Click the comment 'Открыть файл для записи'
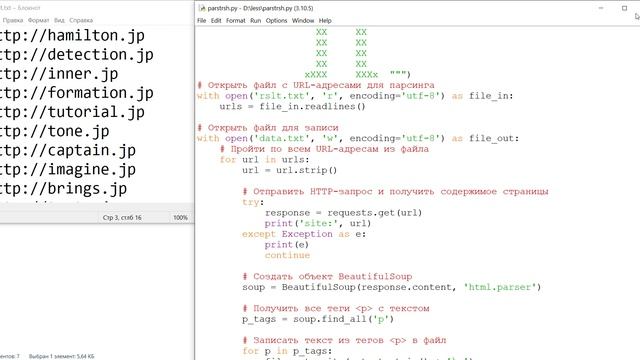This screenshot has width=640, height=360. point(268,128)
